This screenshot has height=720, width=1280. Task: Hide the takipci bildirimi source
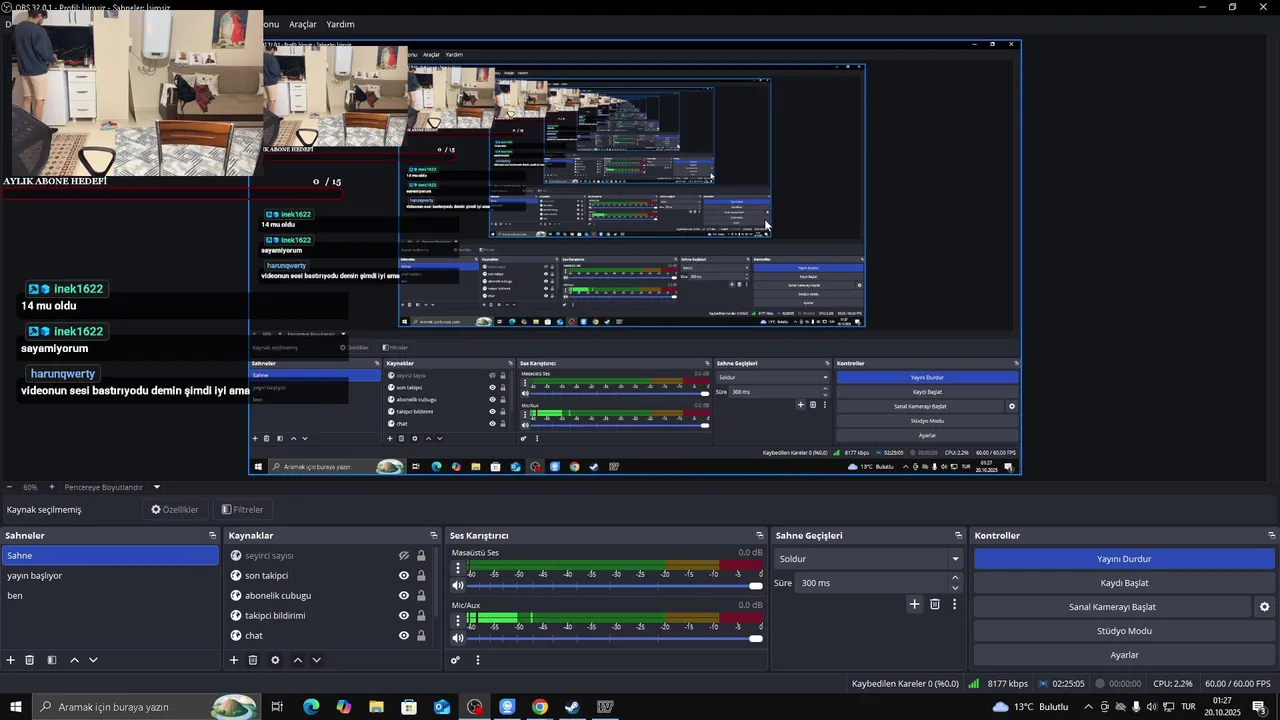404,616
